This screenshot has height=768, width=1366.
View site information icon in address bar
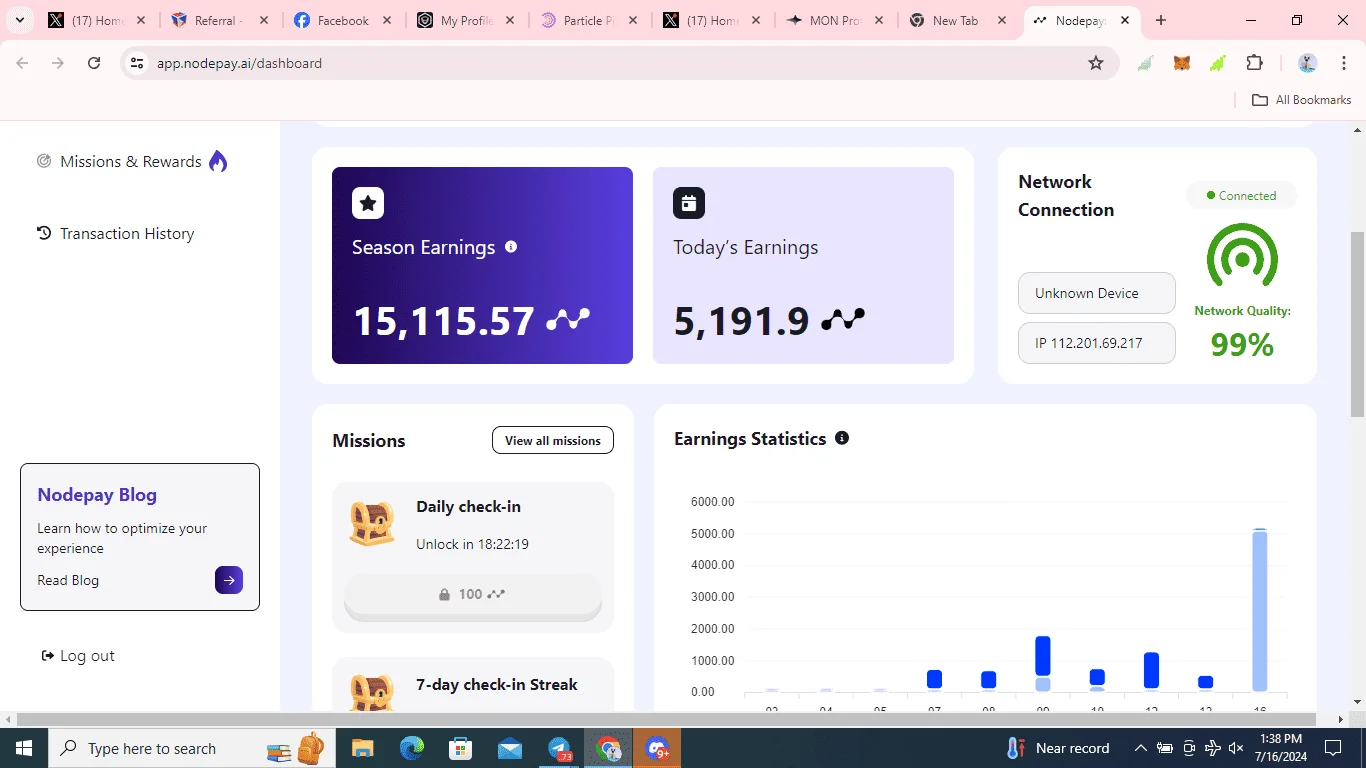point(137,63)
